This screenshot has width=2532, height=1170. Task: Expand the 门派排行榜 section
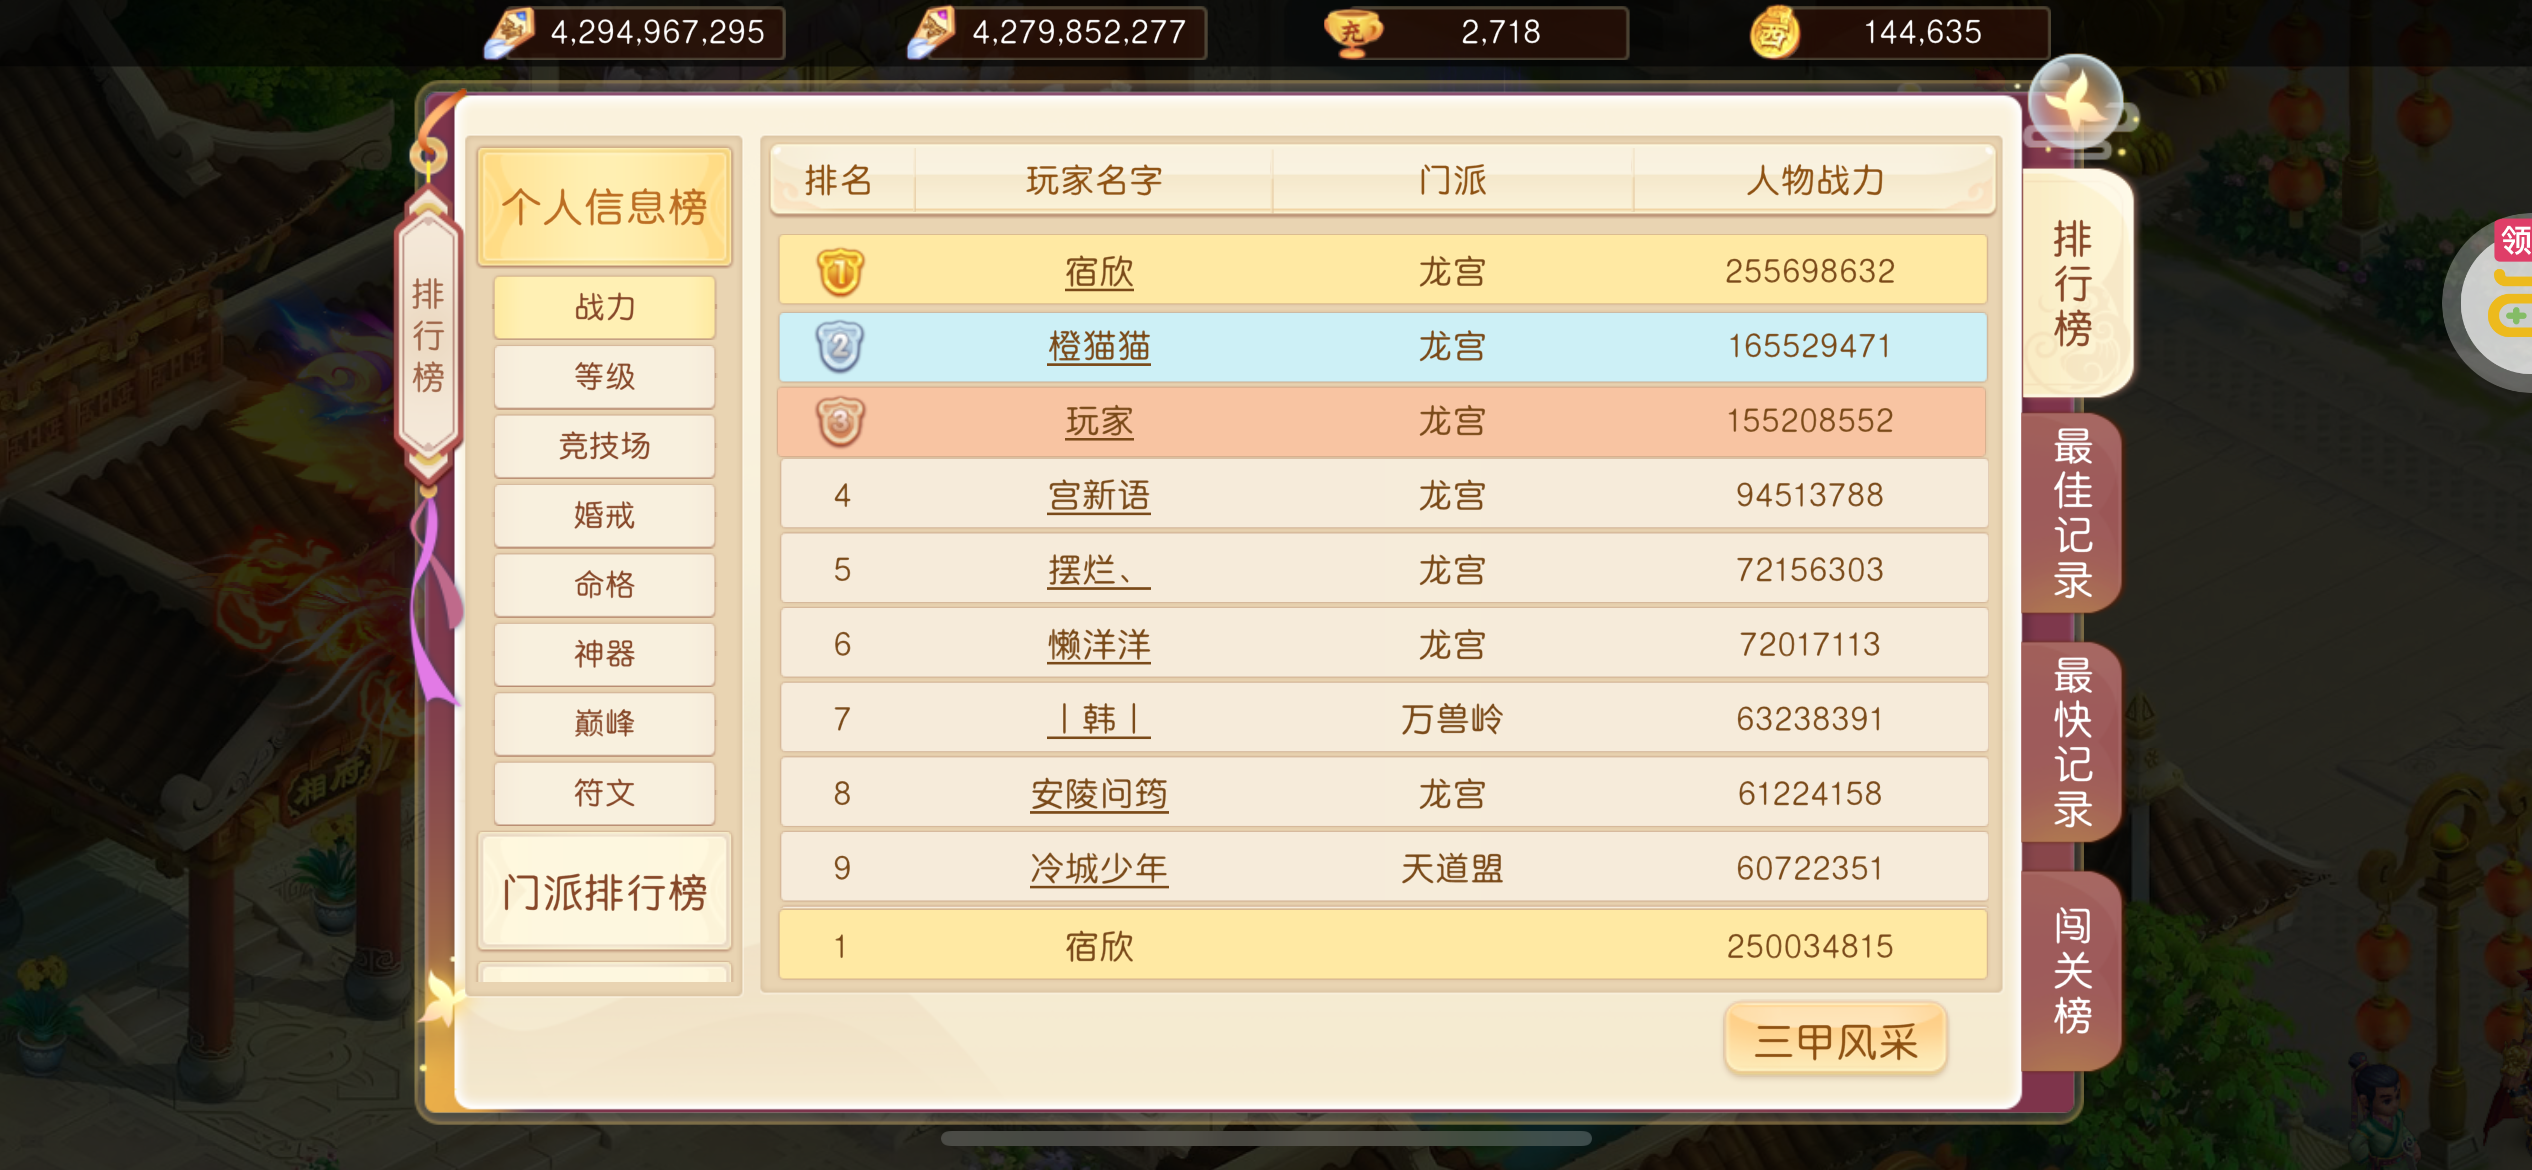point(604,891)
